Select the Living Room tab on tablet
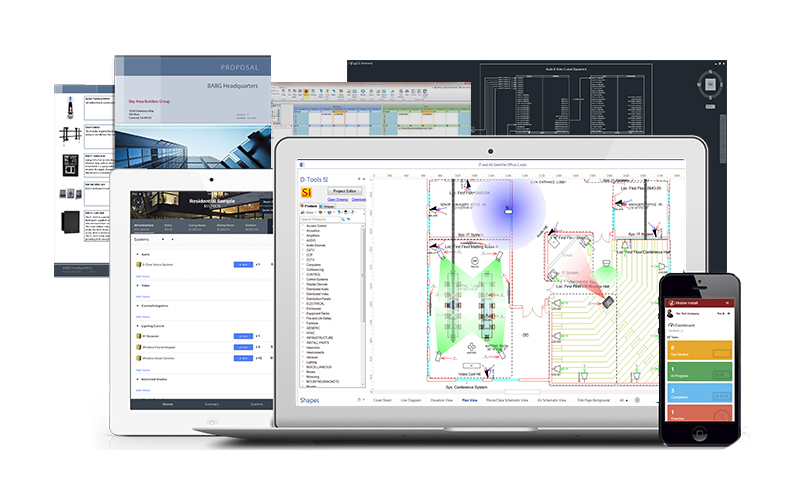The width and height of the screenshot is (800, 500). coord(196,227)
